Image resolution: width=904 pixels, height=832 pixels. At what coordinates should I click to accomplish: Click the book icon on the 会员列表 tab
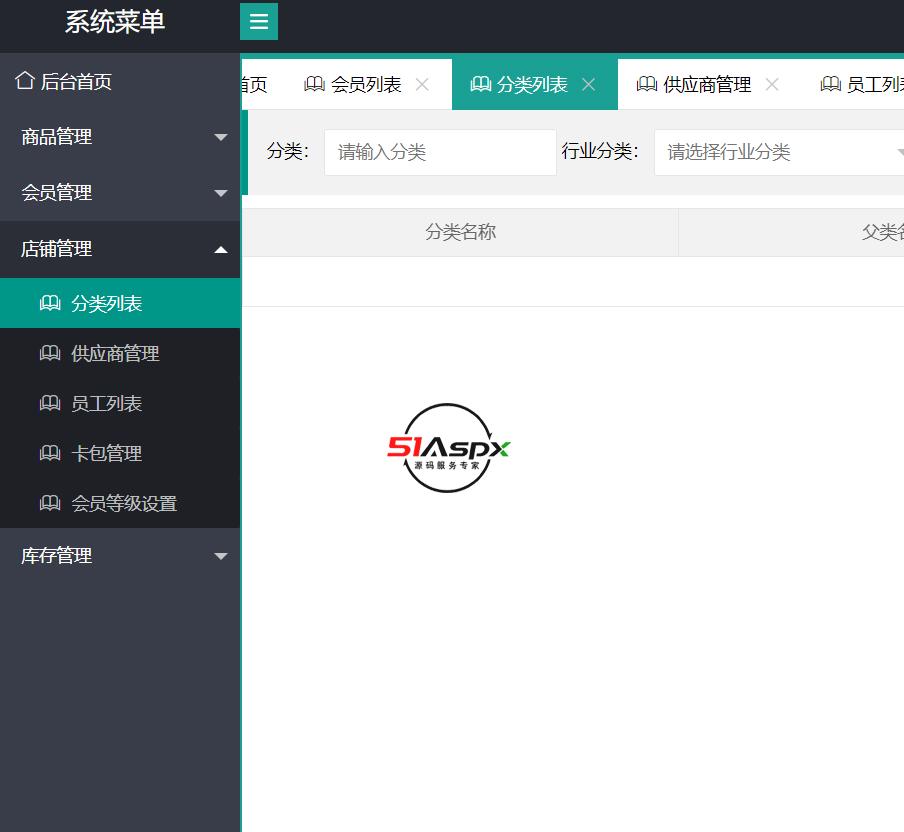pyautogui.click(x=315, y=84)
